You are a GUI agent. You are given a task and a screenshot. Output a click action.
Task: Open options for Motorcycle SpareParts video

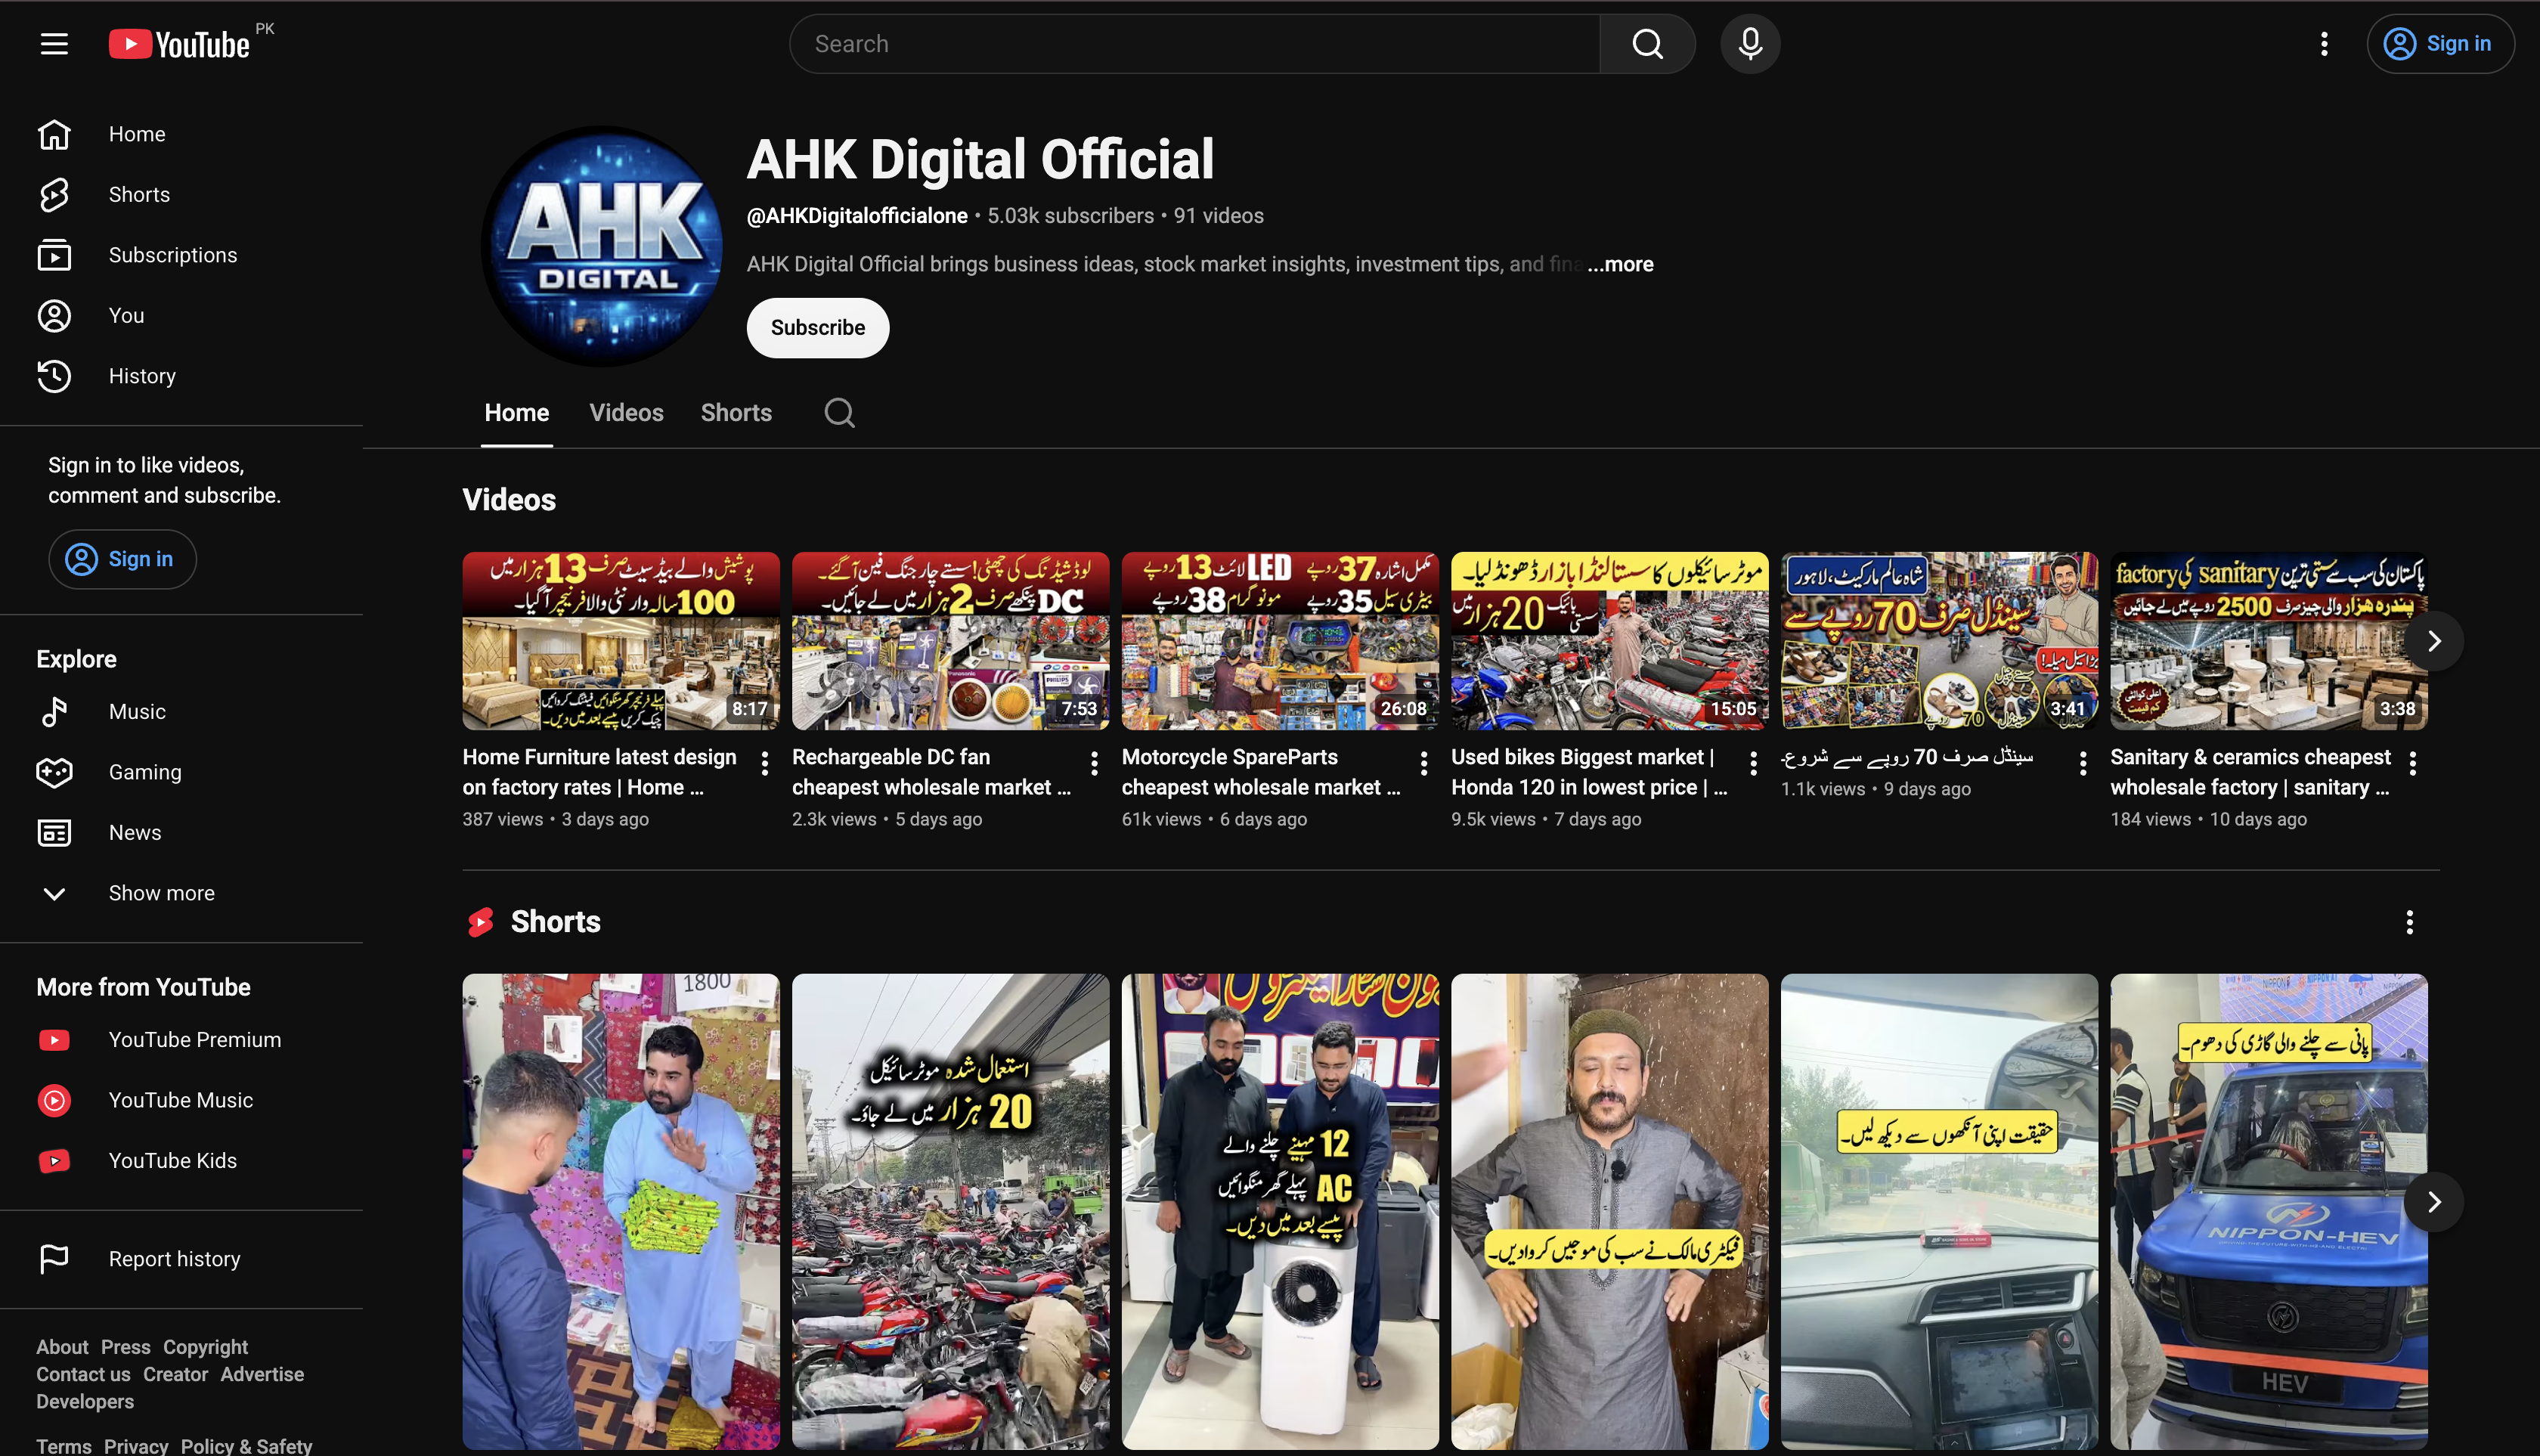click(1424, 763)
